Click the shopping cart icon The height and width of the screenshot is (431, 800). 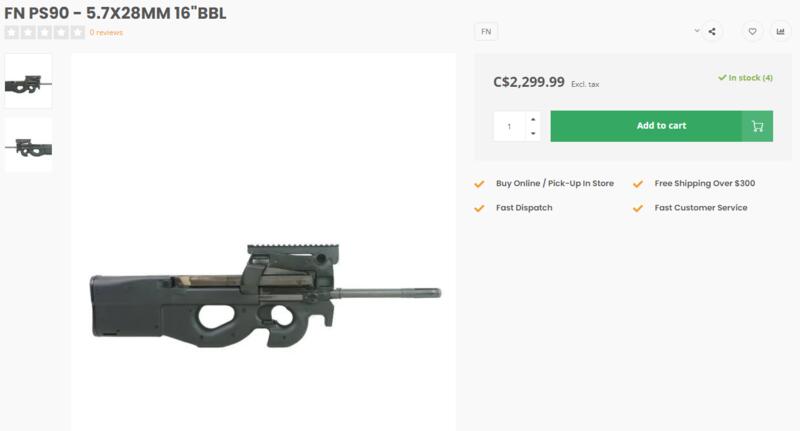point(757,126)
